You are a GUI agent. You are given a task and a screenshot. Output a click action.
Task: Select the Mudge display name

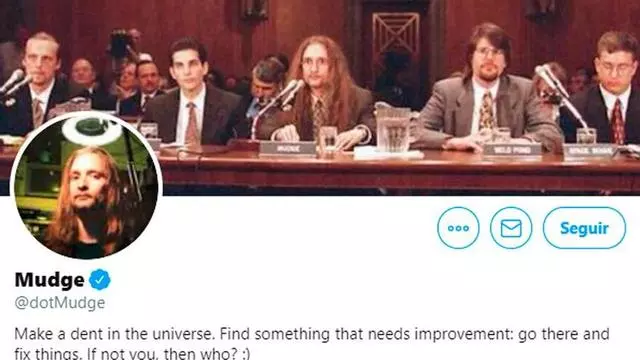(x=49, y=280)
